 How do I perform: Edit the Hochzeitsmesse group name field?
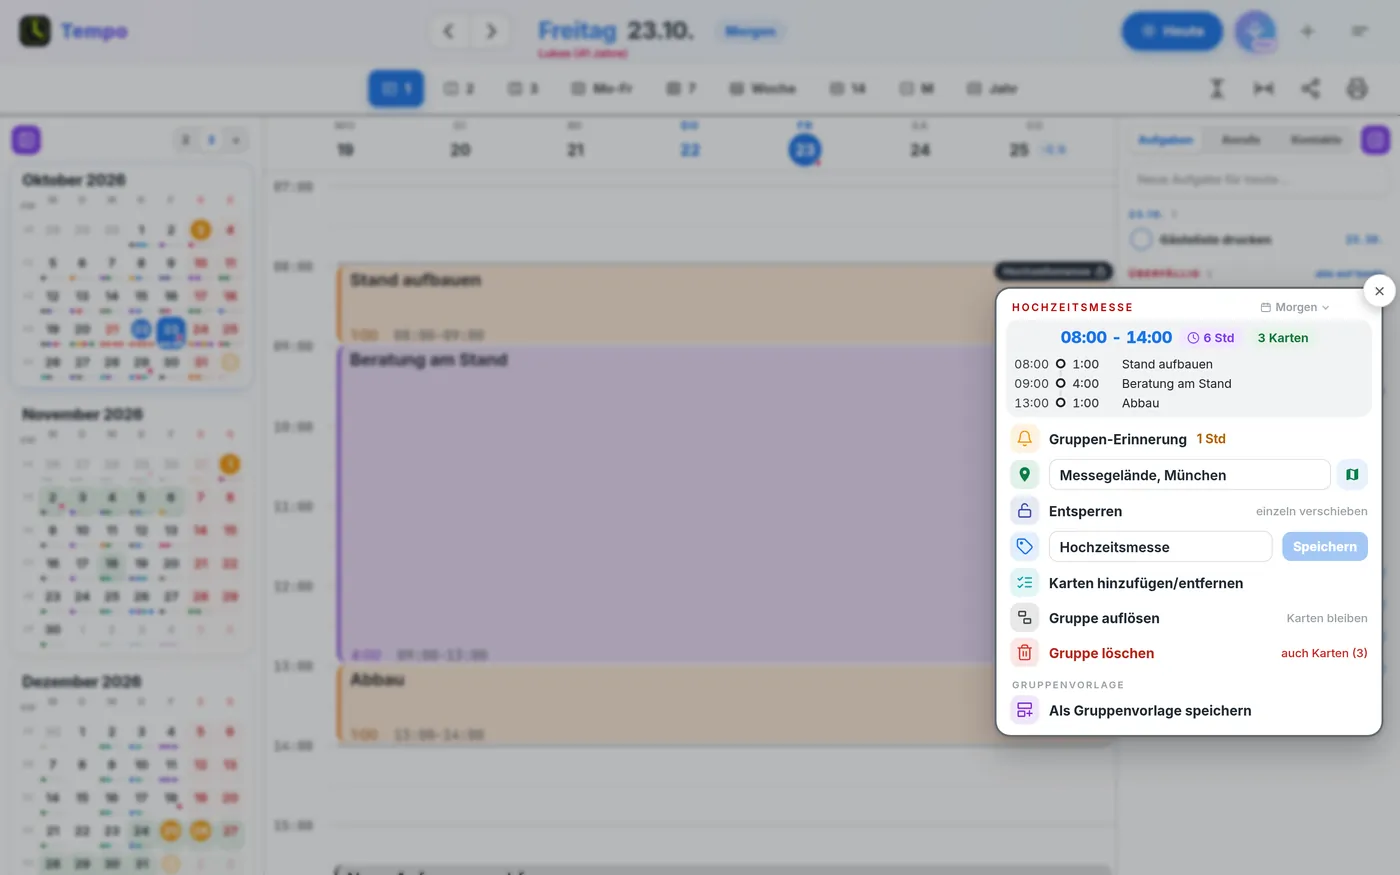click(x=1160, y=547)
